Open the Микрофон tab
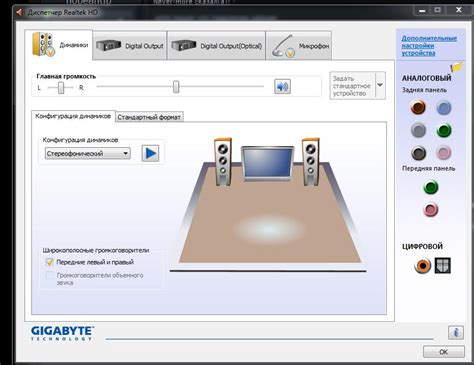 point(299,46)
